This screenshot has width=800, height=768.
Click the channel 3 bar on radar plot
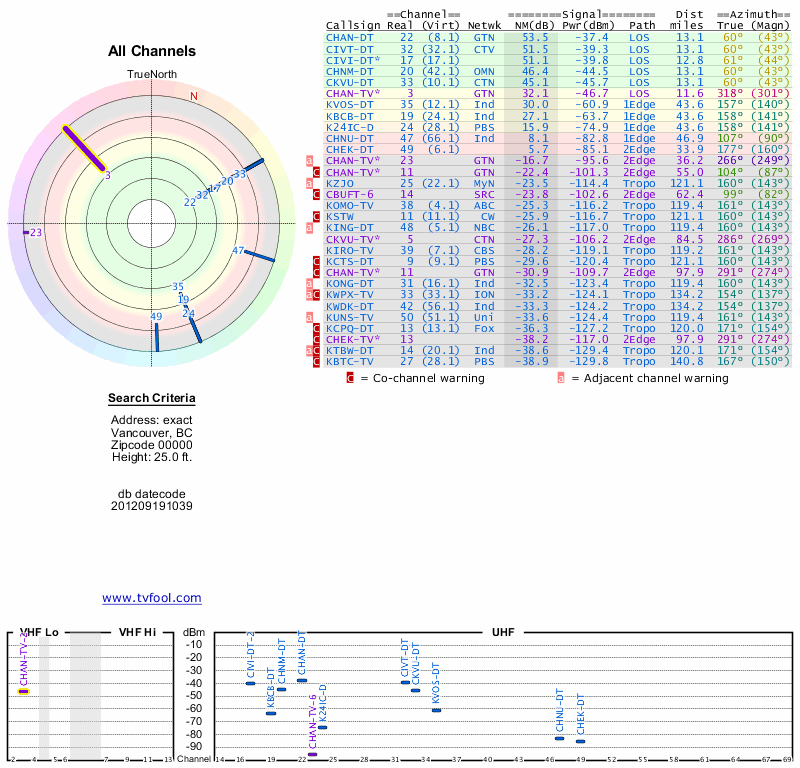(85, 148)
